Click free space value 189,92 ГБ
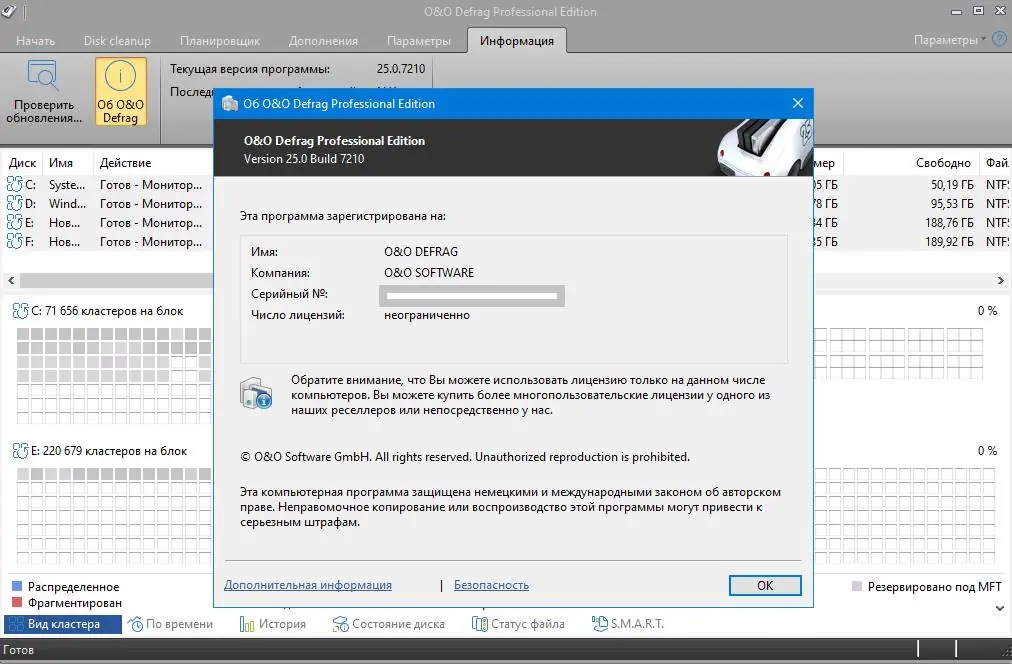 pyautogui.click(x=949, y=242)
